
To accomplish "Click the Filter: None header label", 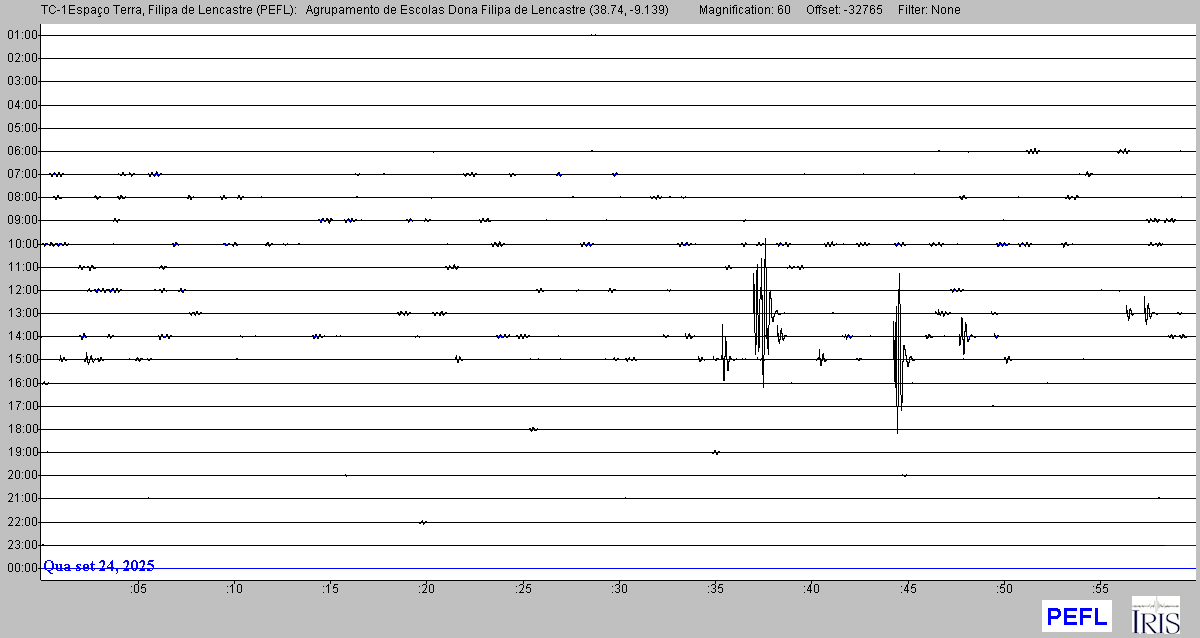I will tap(930, 10).
